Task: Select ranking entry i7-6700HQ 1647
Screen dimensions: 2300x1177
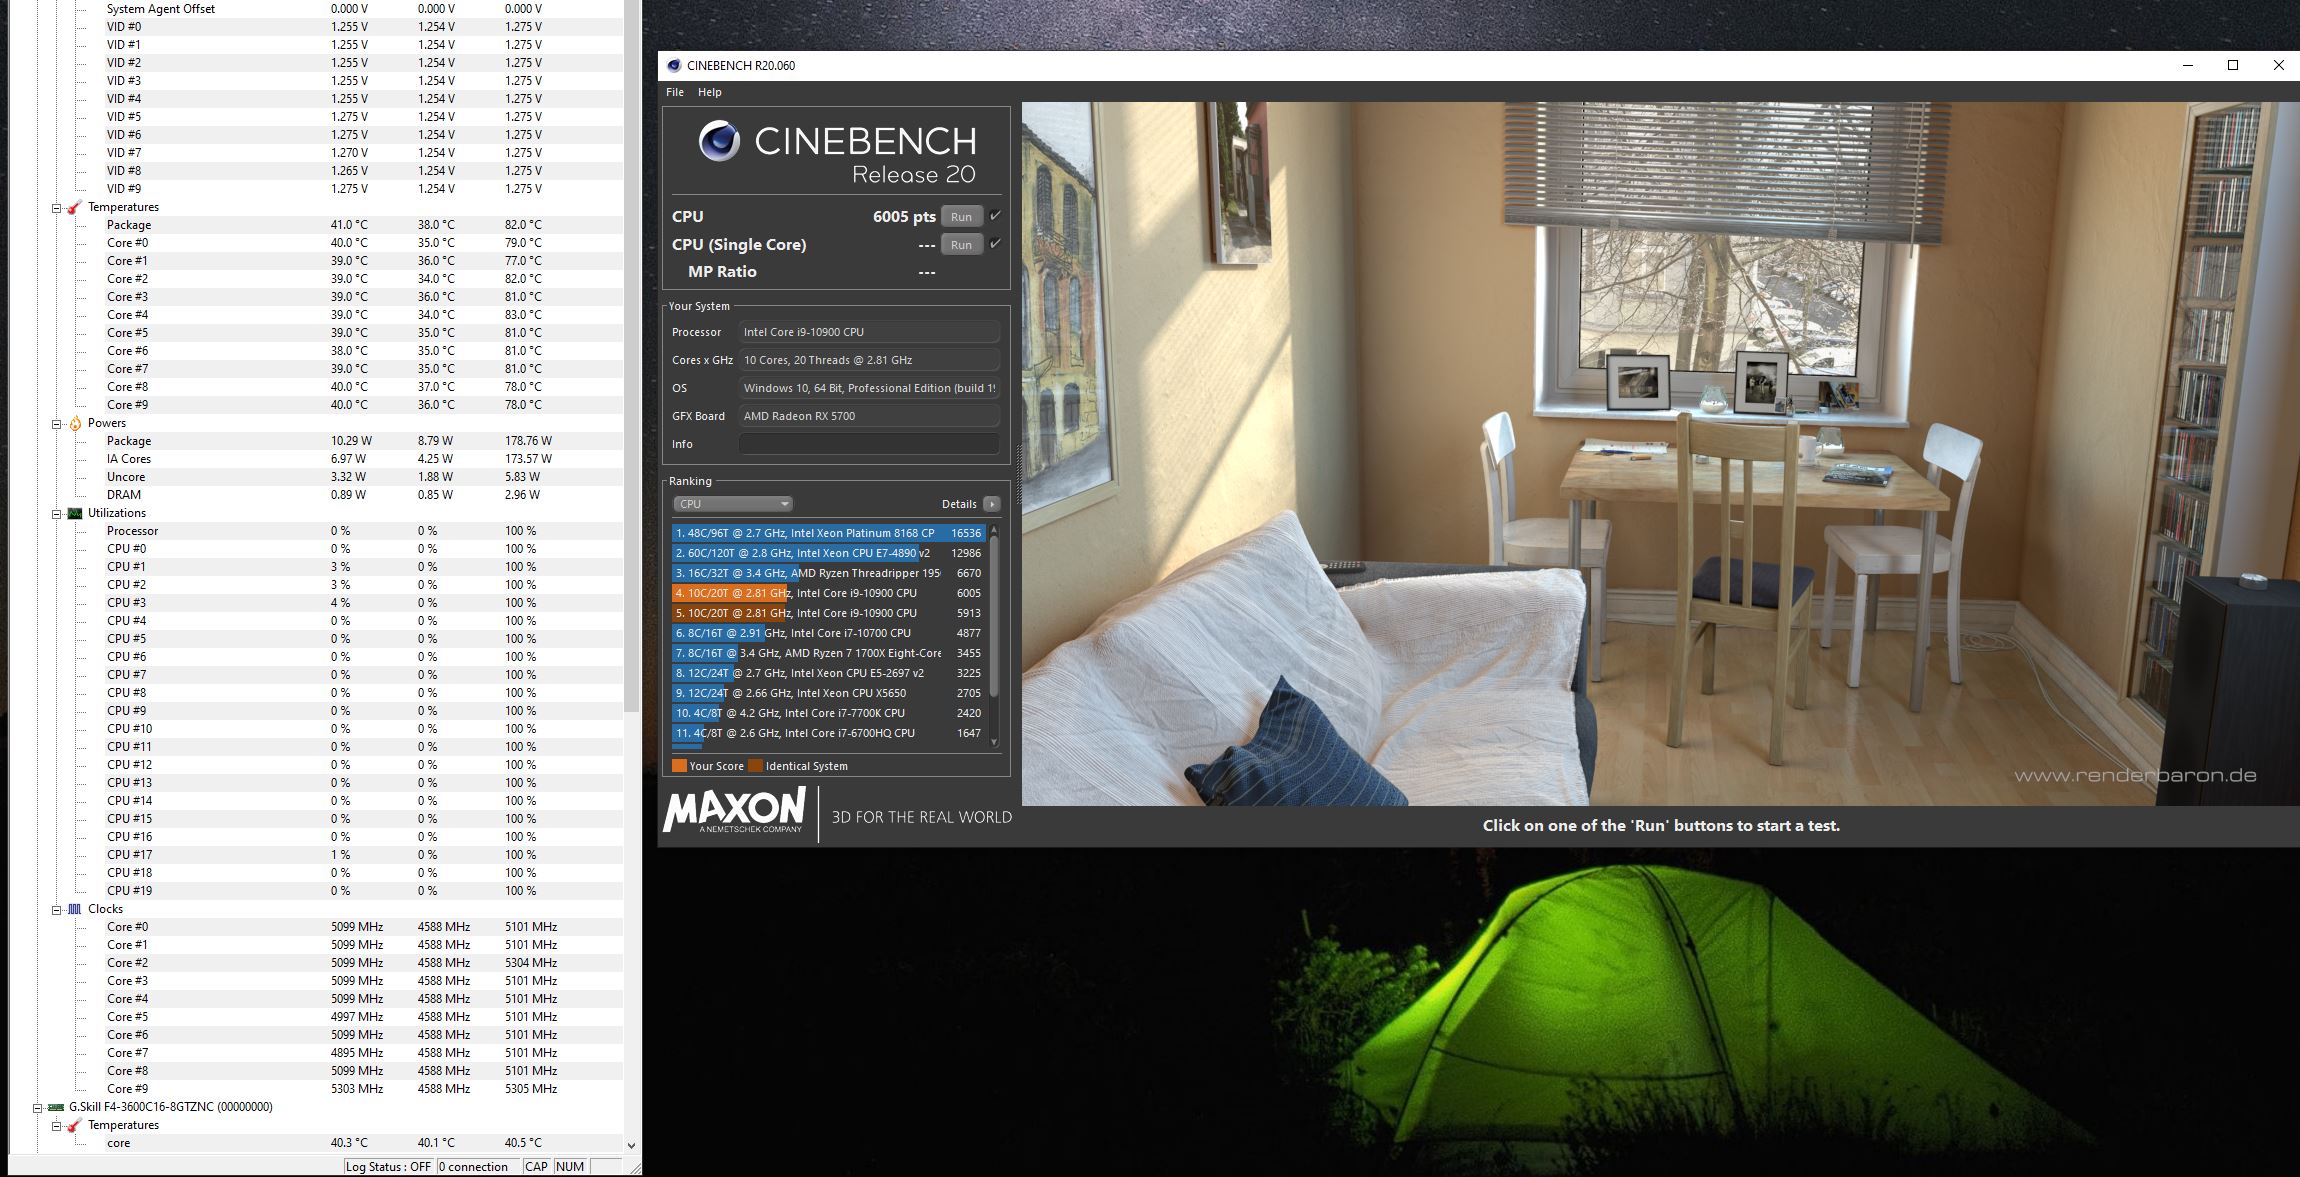Action: (828, 733)
